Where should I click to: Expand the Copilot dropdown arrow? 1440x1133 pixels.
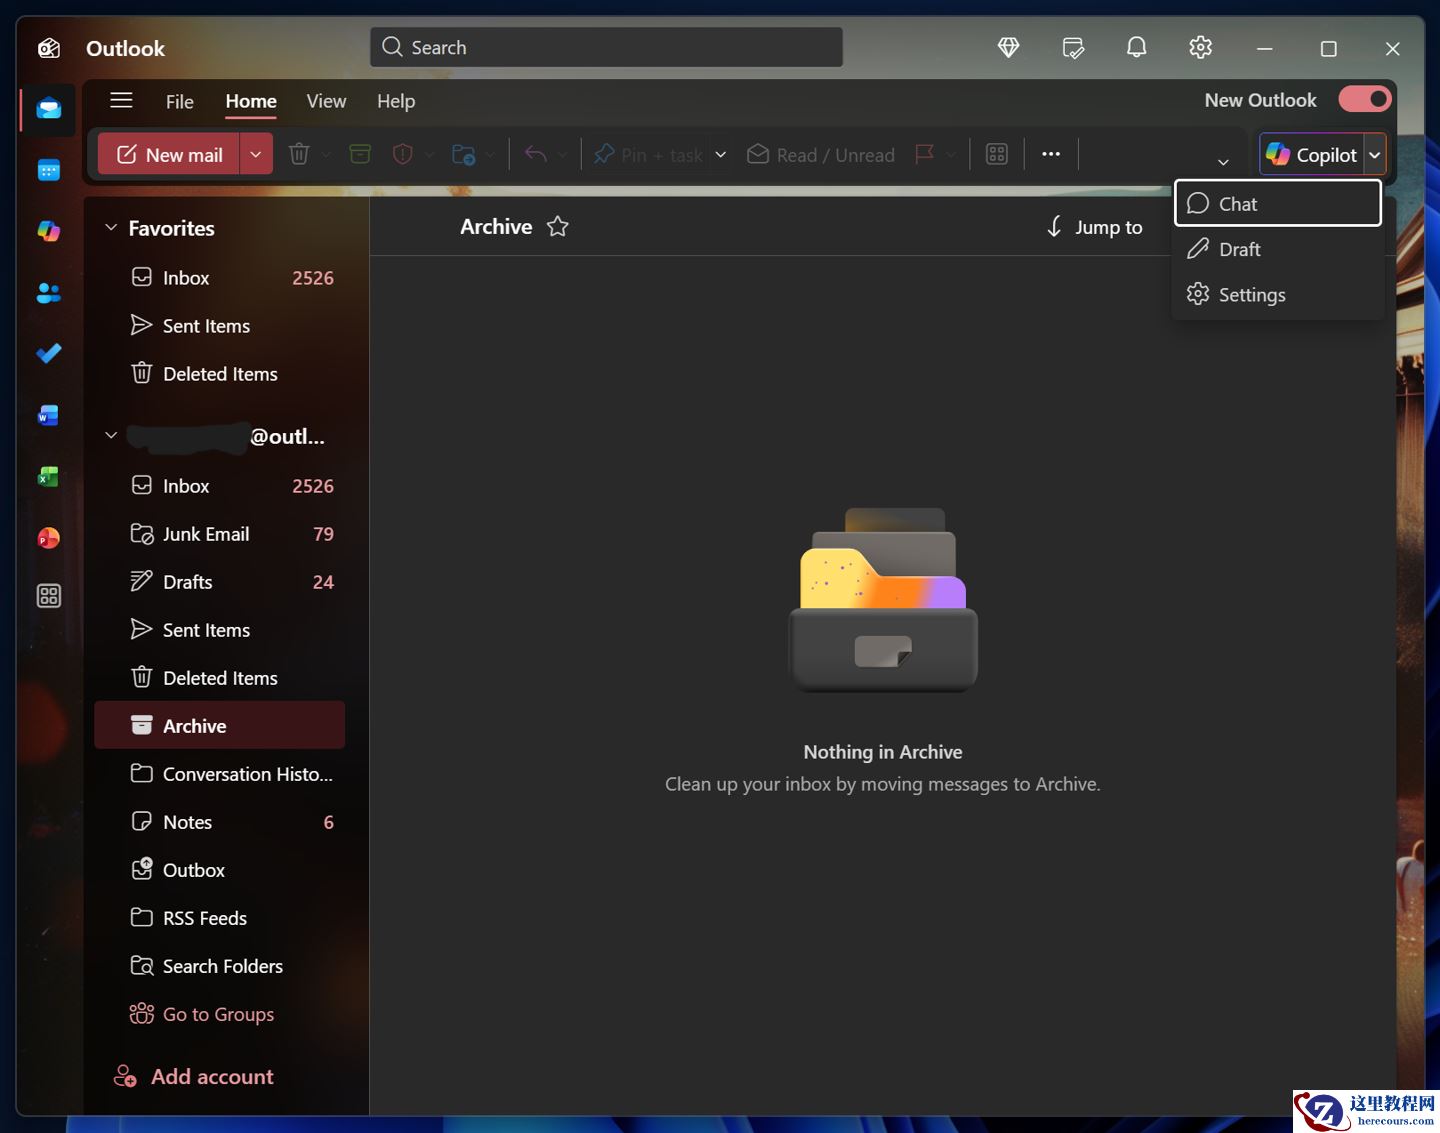coord(1375,155)
